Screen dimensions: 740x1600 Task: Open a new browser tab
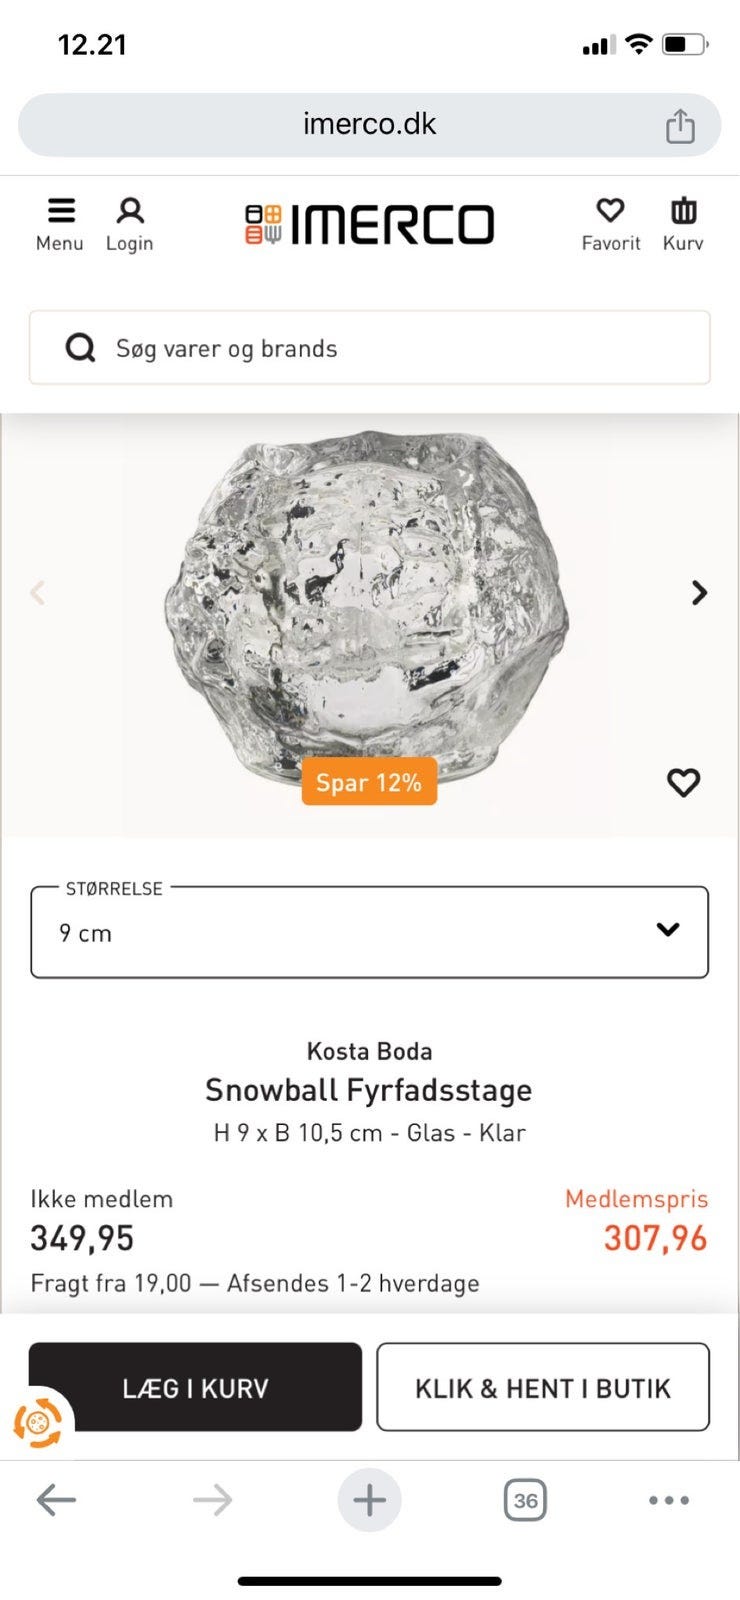369,1499
